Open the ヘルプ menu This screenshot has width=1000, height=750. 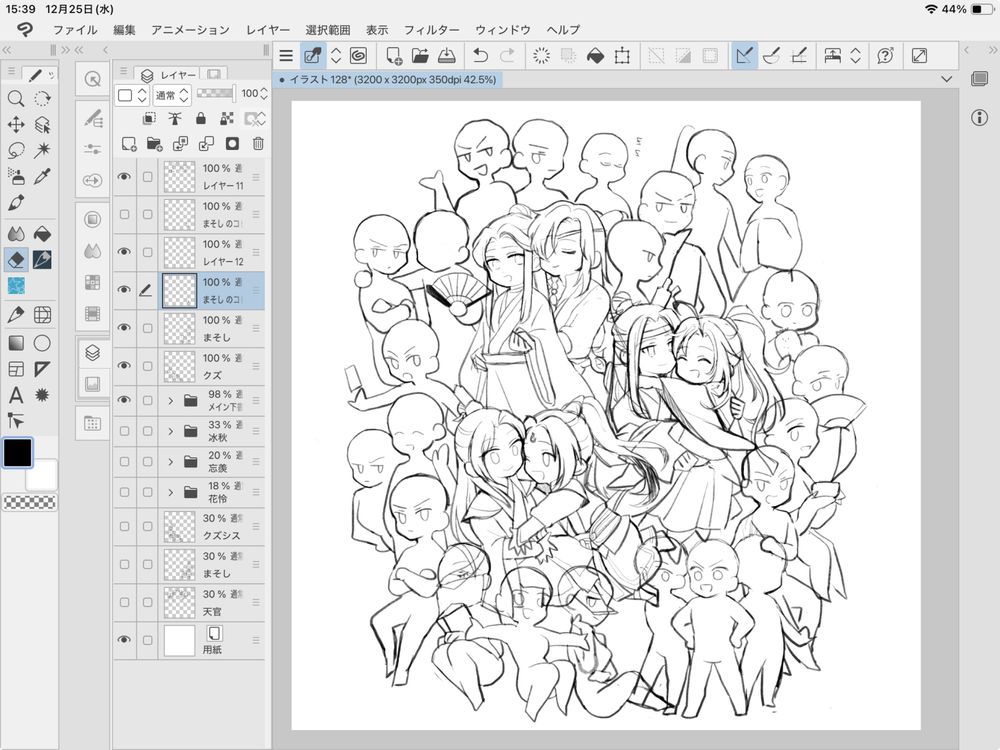563,29
